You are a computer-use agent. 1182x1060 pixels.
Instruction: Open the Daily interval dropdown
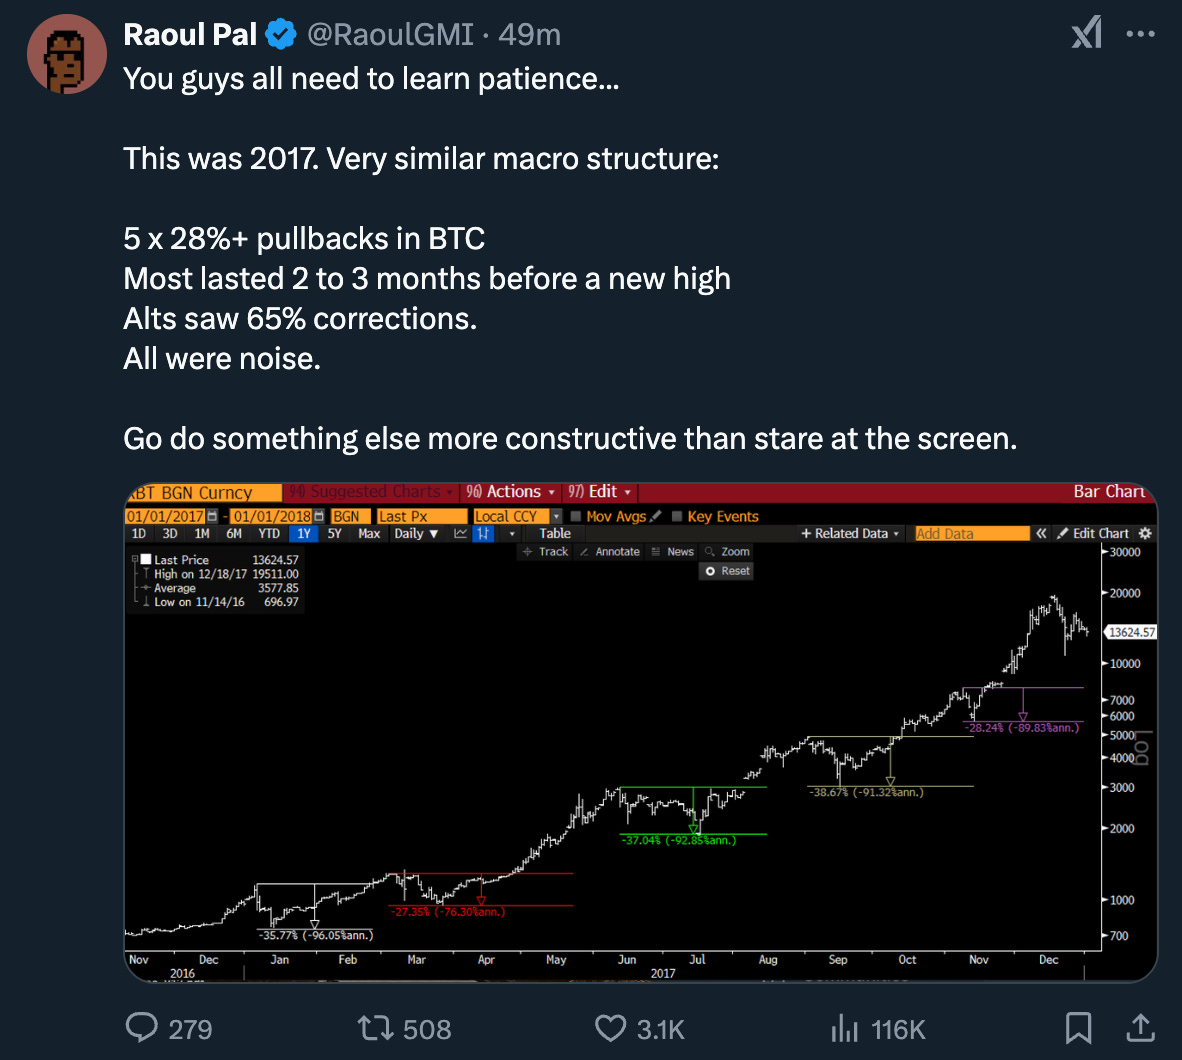(416, 534)
